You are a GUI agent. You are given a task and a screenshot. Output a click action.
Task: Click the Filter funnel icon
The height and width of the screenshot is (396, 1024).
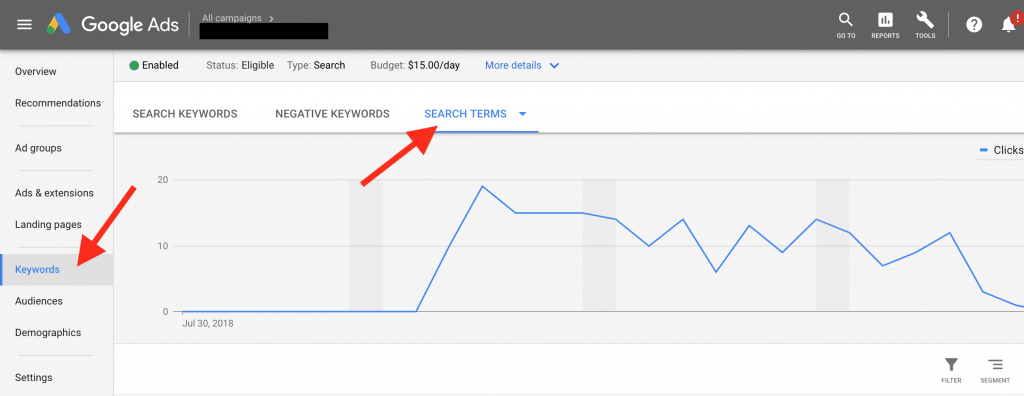[952, 370]
